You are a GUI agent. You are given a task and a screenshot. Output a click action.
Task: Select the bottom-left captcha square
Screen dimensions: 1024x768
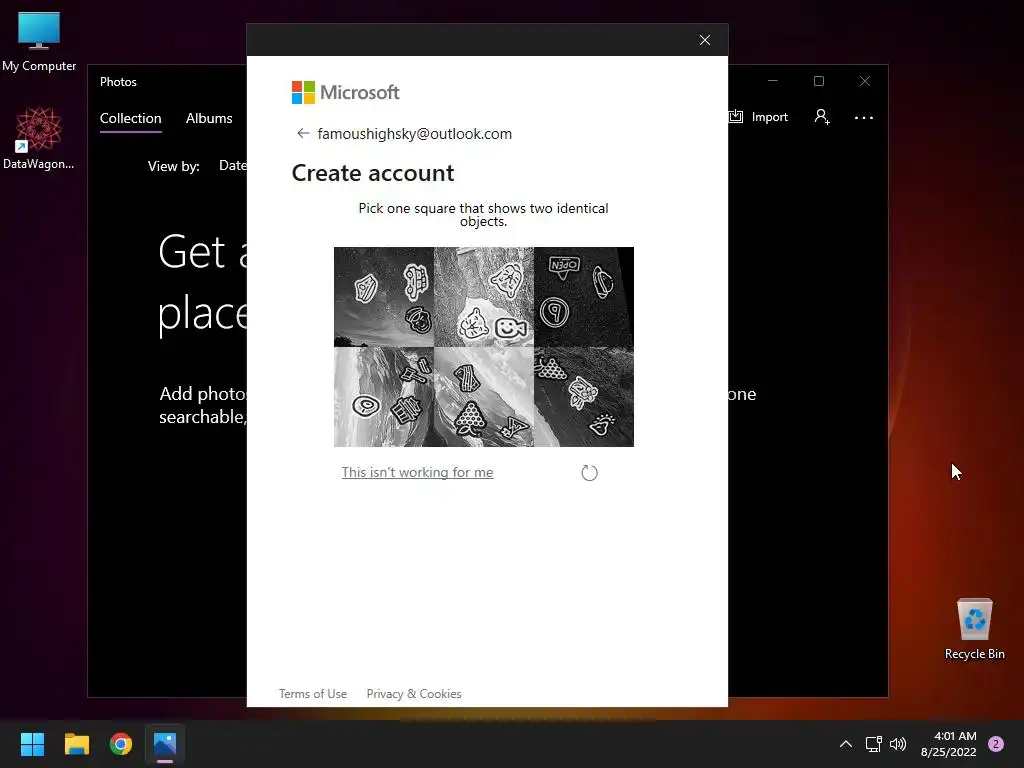[x=384, y=397]
